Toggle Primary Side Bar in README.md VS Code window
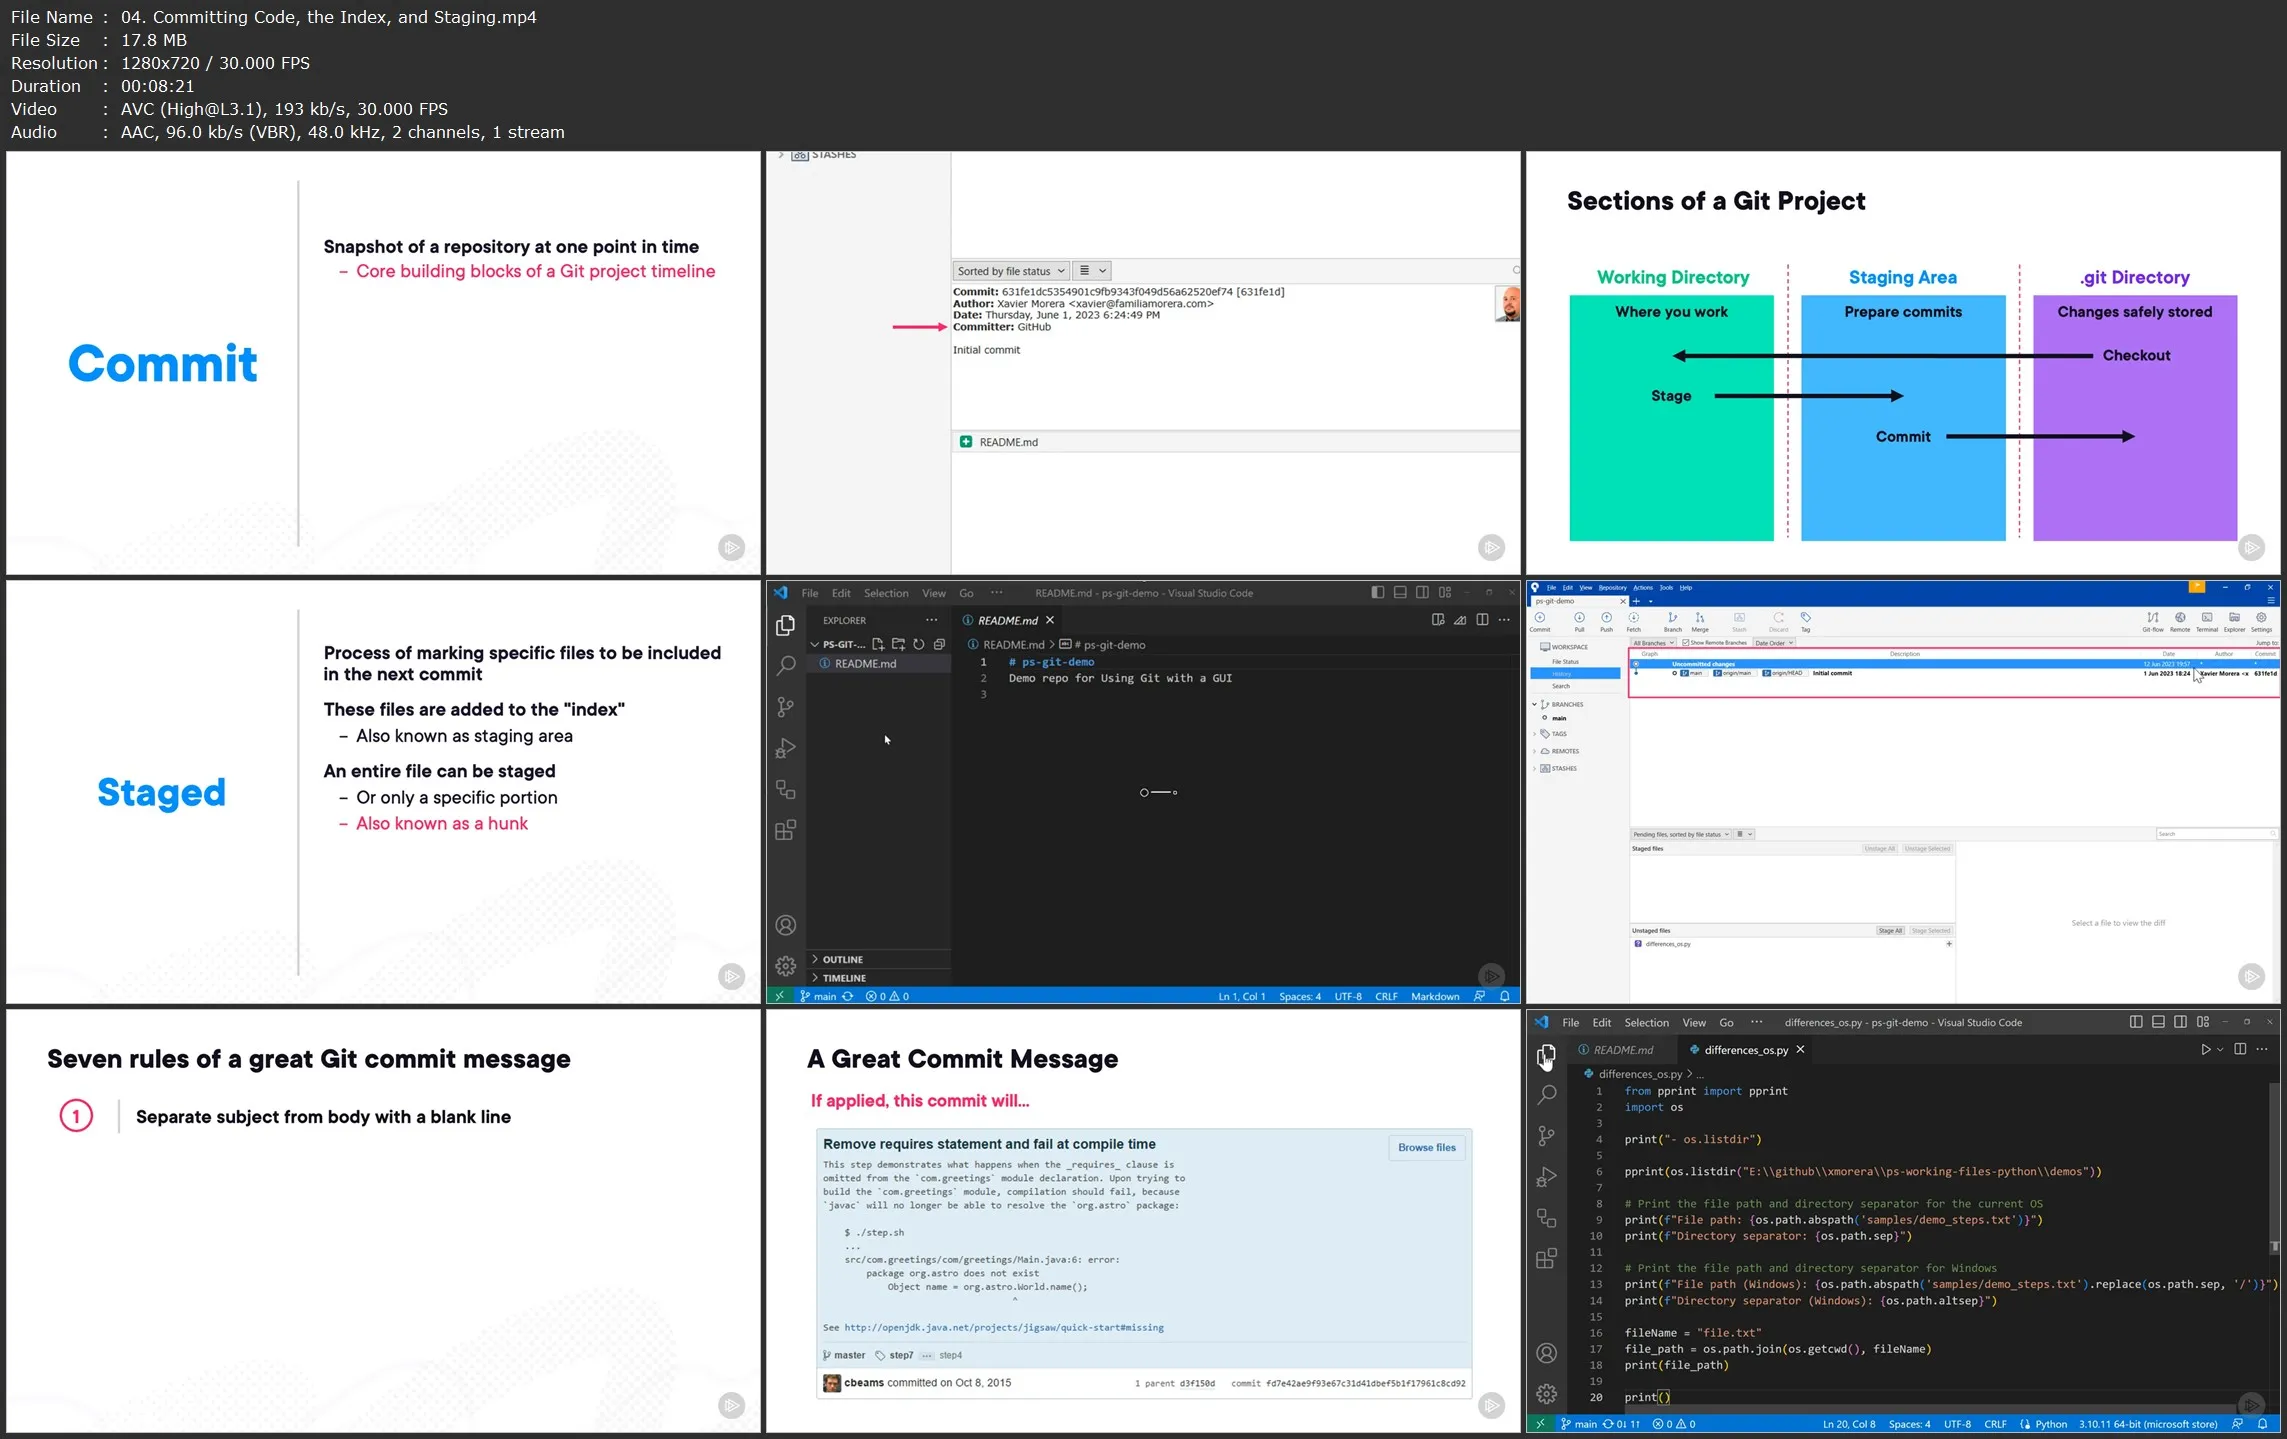 coord(1378,593)
